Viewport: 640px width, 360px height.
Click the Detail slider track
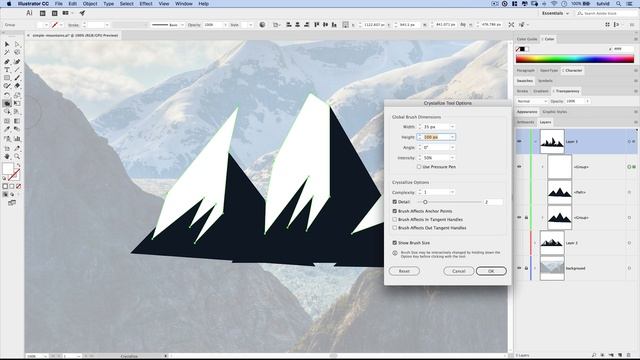(450, 202)
